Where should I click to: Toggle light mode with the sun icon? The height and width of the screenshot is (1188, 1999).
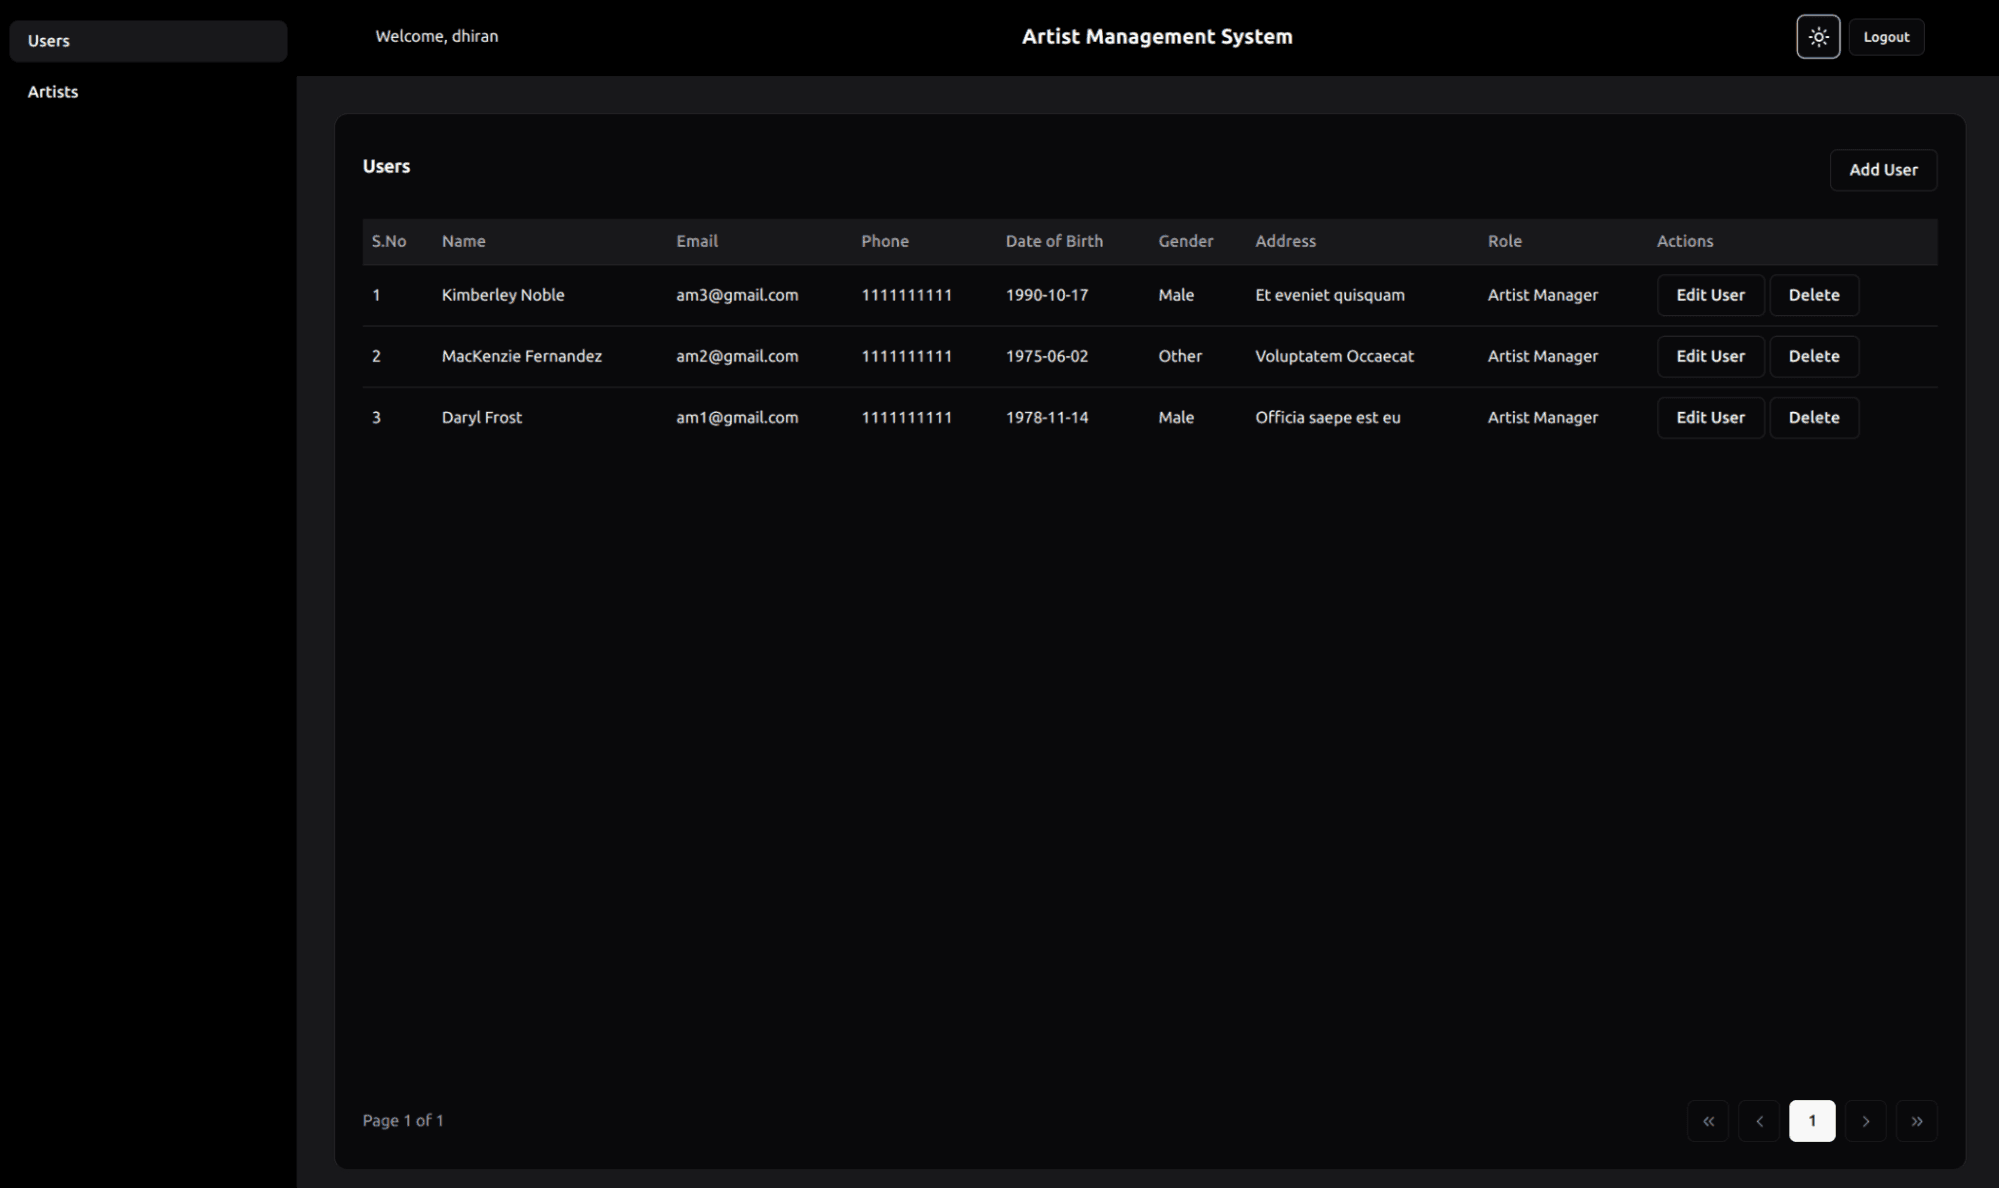1818,36
